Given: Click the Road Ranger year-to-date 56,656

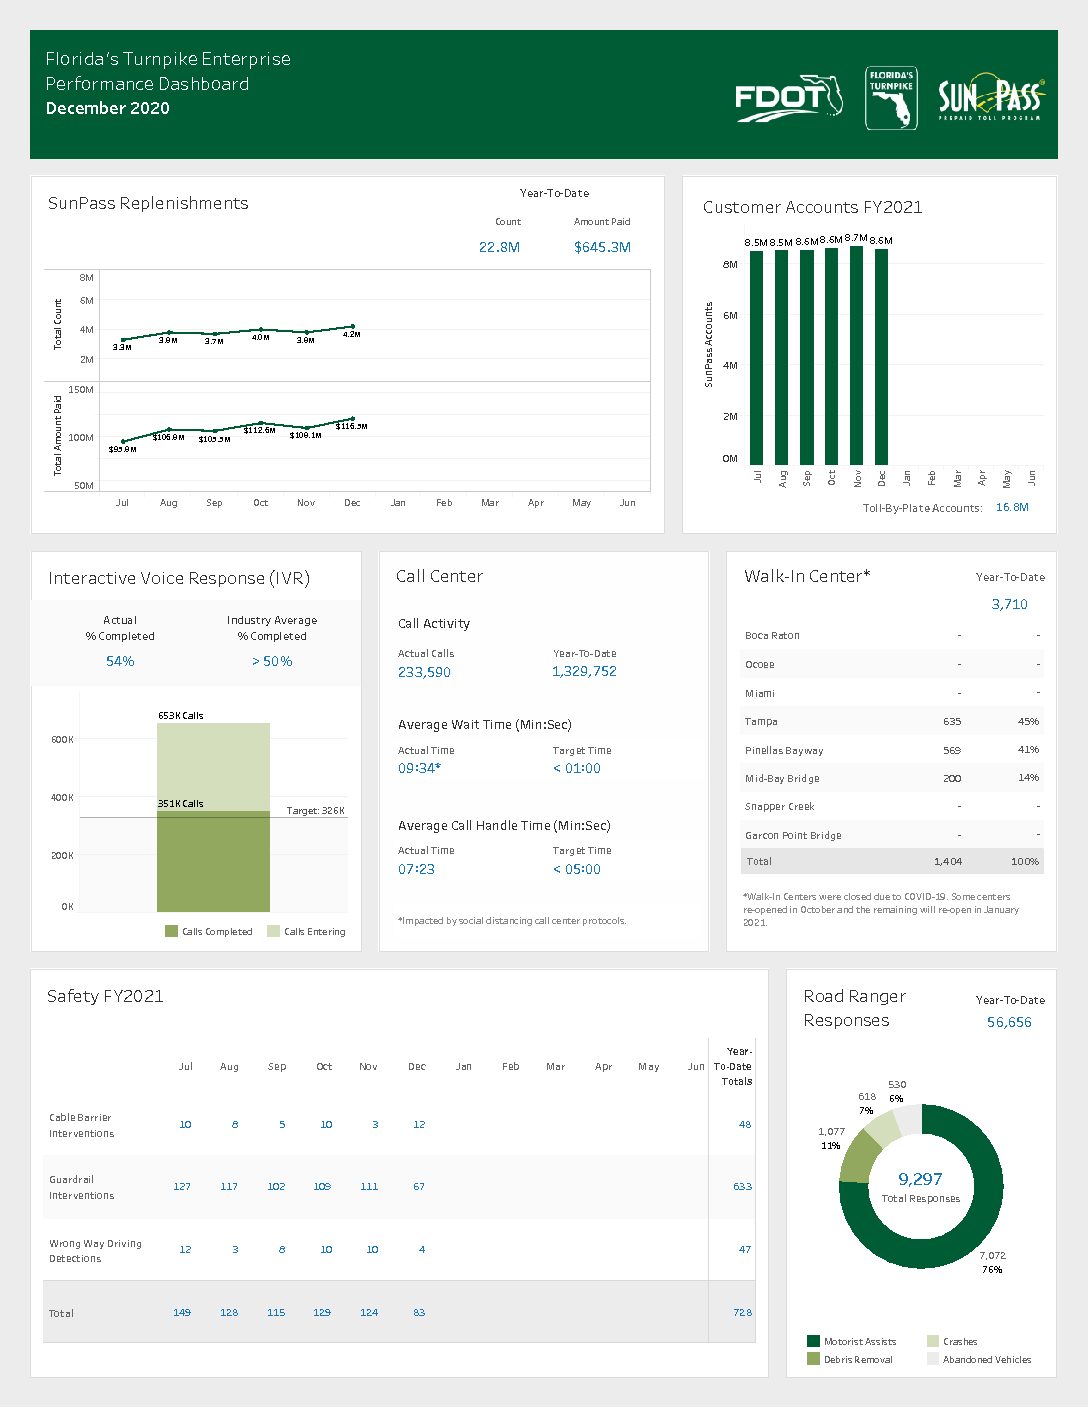Looking at the screenshot, I should [x=1009, y=1022].
